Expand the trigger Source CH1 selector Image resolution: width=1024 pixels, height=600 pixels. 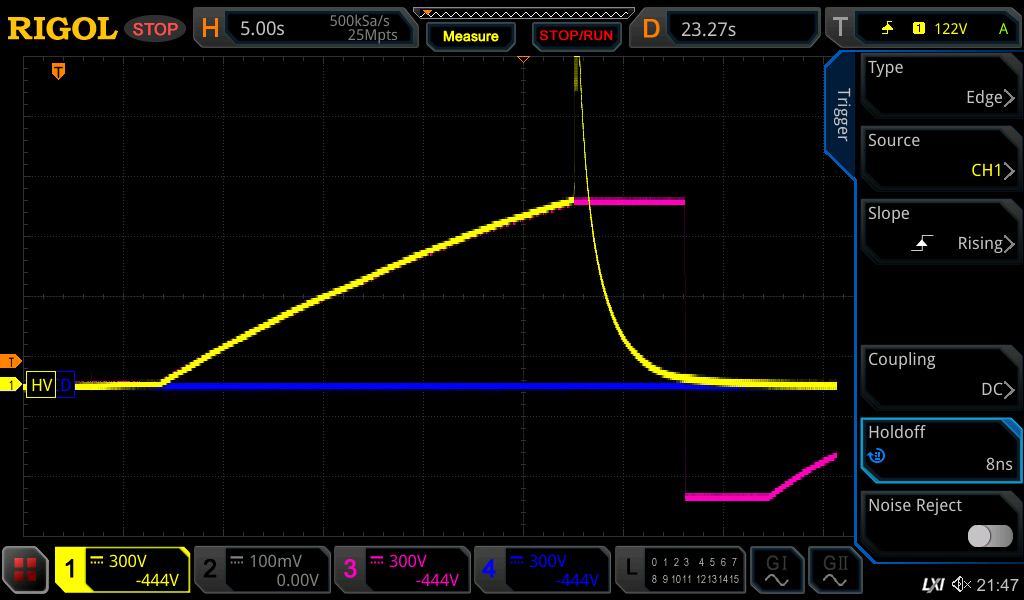[940, 156]
